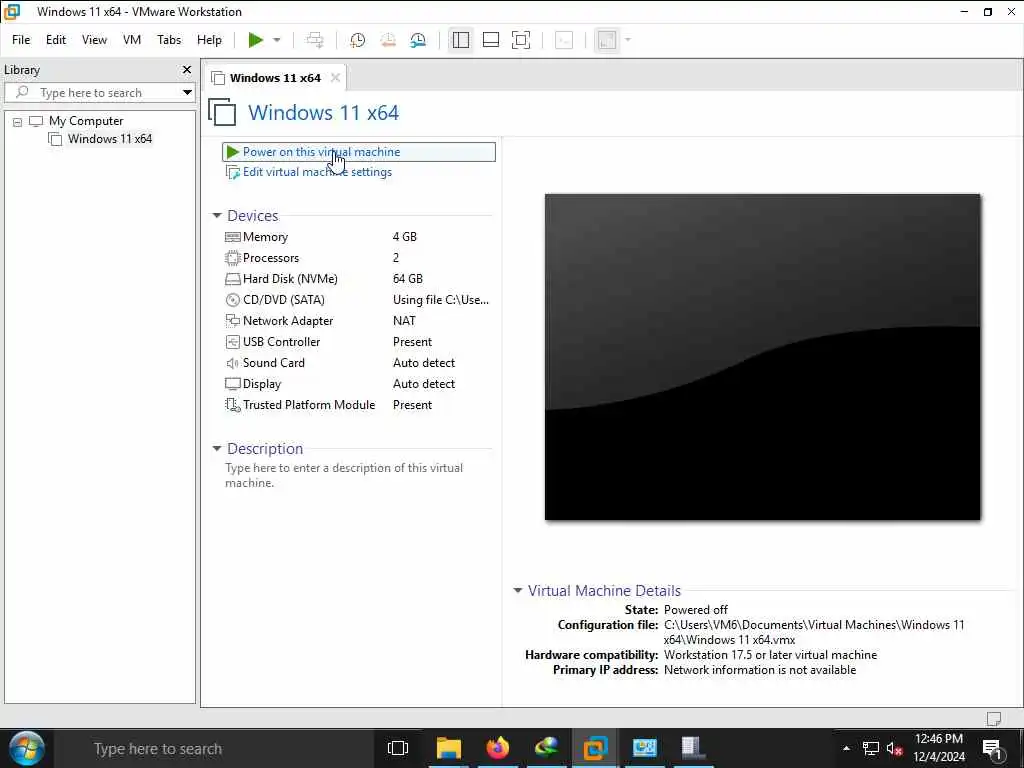
Task: Click the message log icon in status bar
Action: coord(994,719)
